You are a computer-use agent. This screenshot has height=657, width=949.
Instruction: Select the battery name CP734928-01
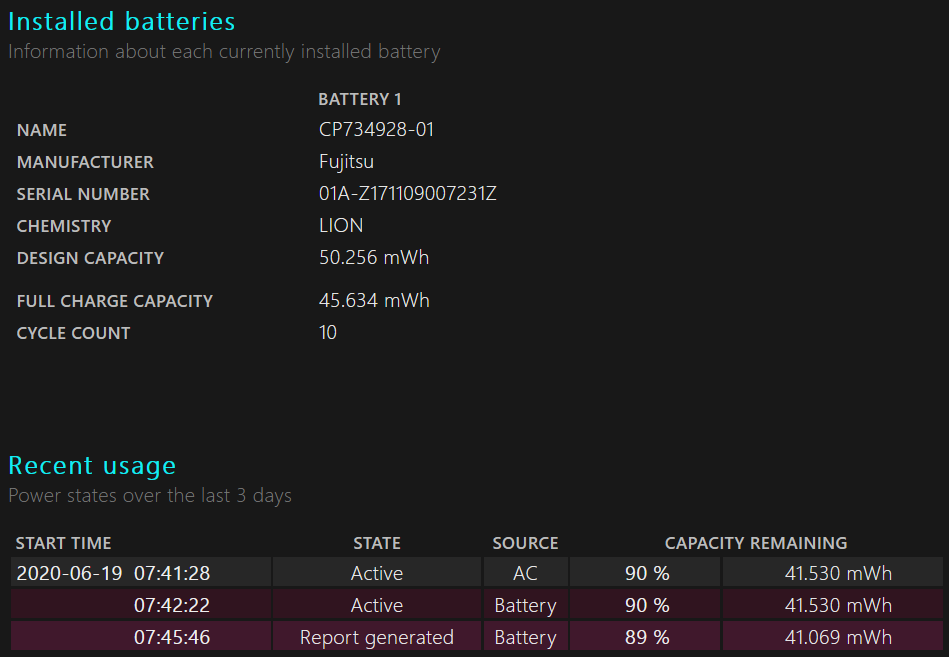pos(376,129)
